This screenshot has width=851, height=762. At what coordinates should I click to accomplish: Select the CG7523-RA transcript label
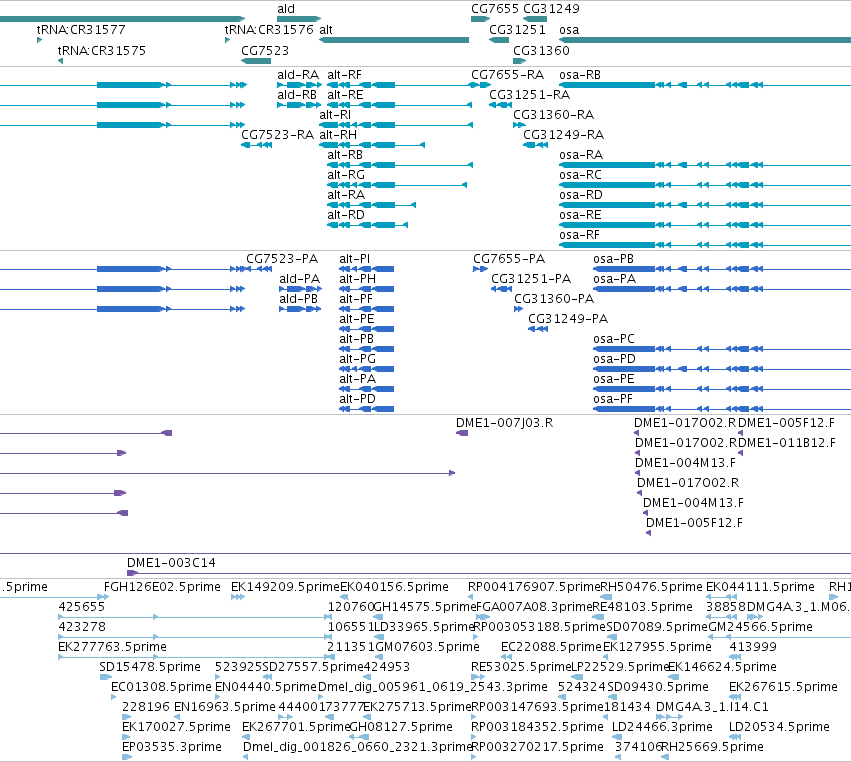tap(277, 135)
